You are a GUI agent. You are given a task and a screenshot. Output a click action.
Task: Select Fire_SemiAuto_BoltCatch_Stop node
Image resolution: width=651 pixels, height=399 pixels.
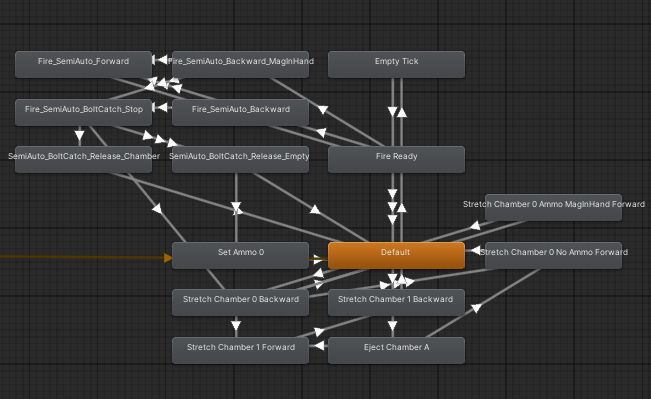pos(83,112)
